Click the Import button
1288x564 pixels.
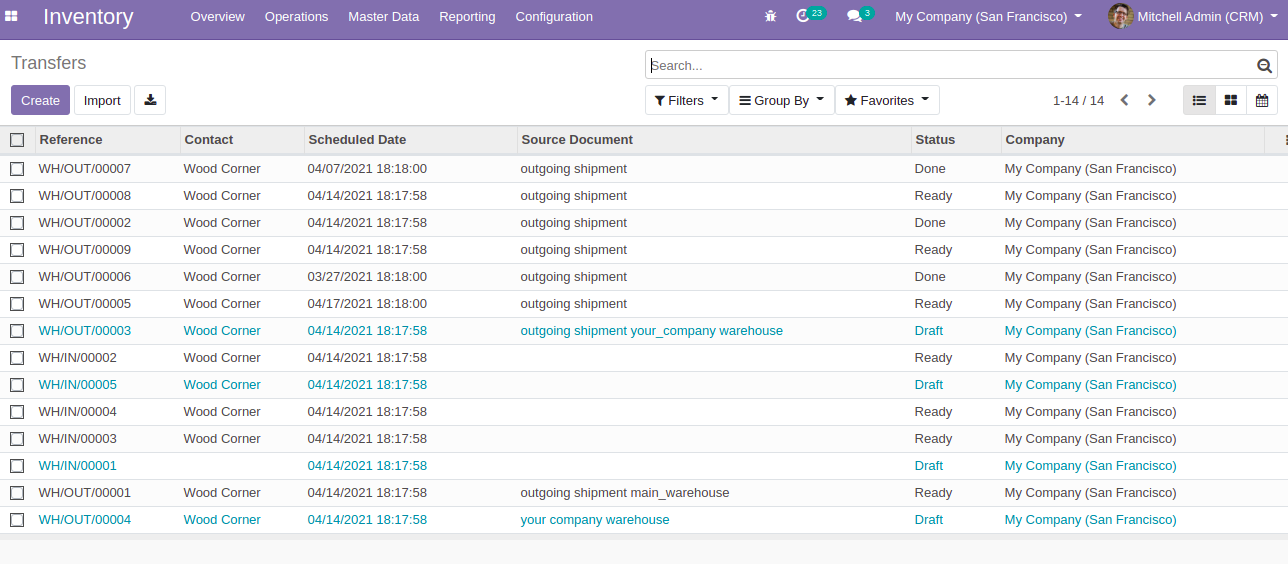click(x=102, y=100)
